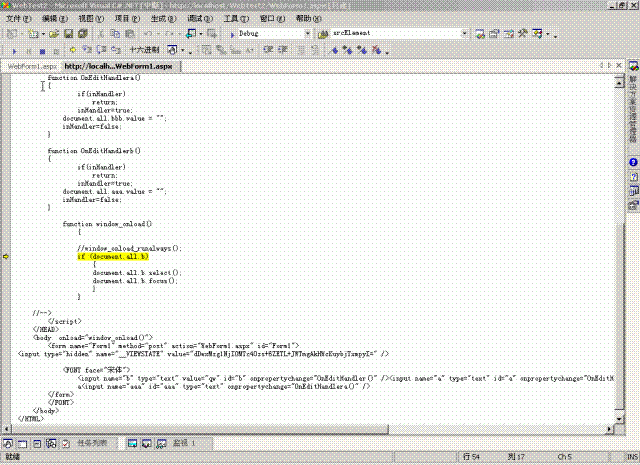Screen dimensions: 640x465
Task: Click the Step Over icon
Action: 102,50
